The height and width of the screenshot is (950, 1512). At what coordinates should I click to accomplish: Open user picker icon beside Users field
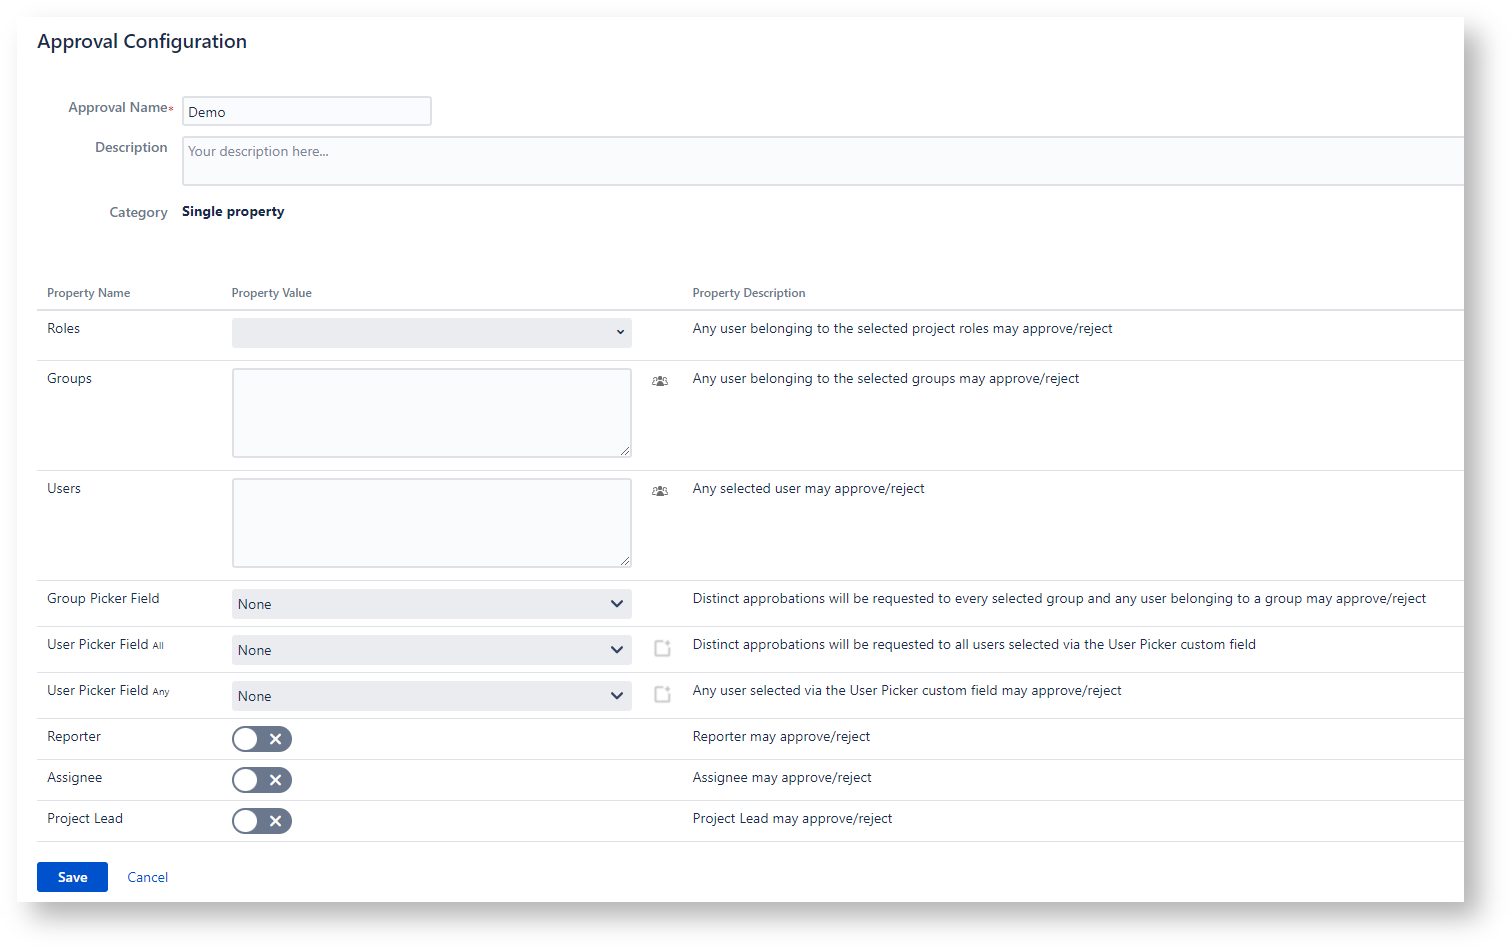[x=660, y=491]
